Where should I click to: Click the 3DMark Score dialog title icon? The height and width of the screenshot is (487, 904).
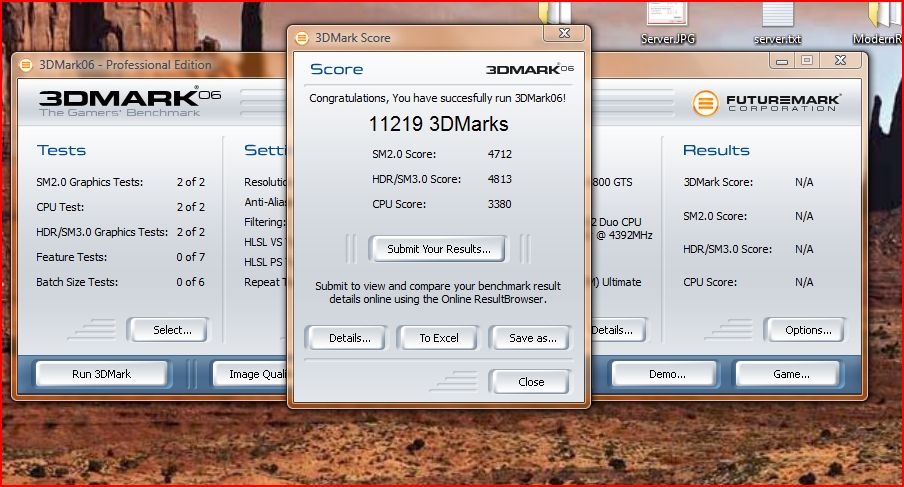[302, 38]
